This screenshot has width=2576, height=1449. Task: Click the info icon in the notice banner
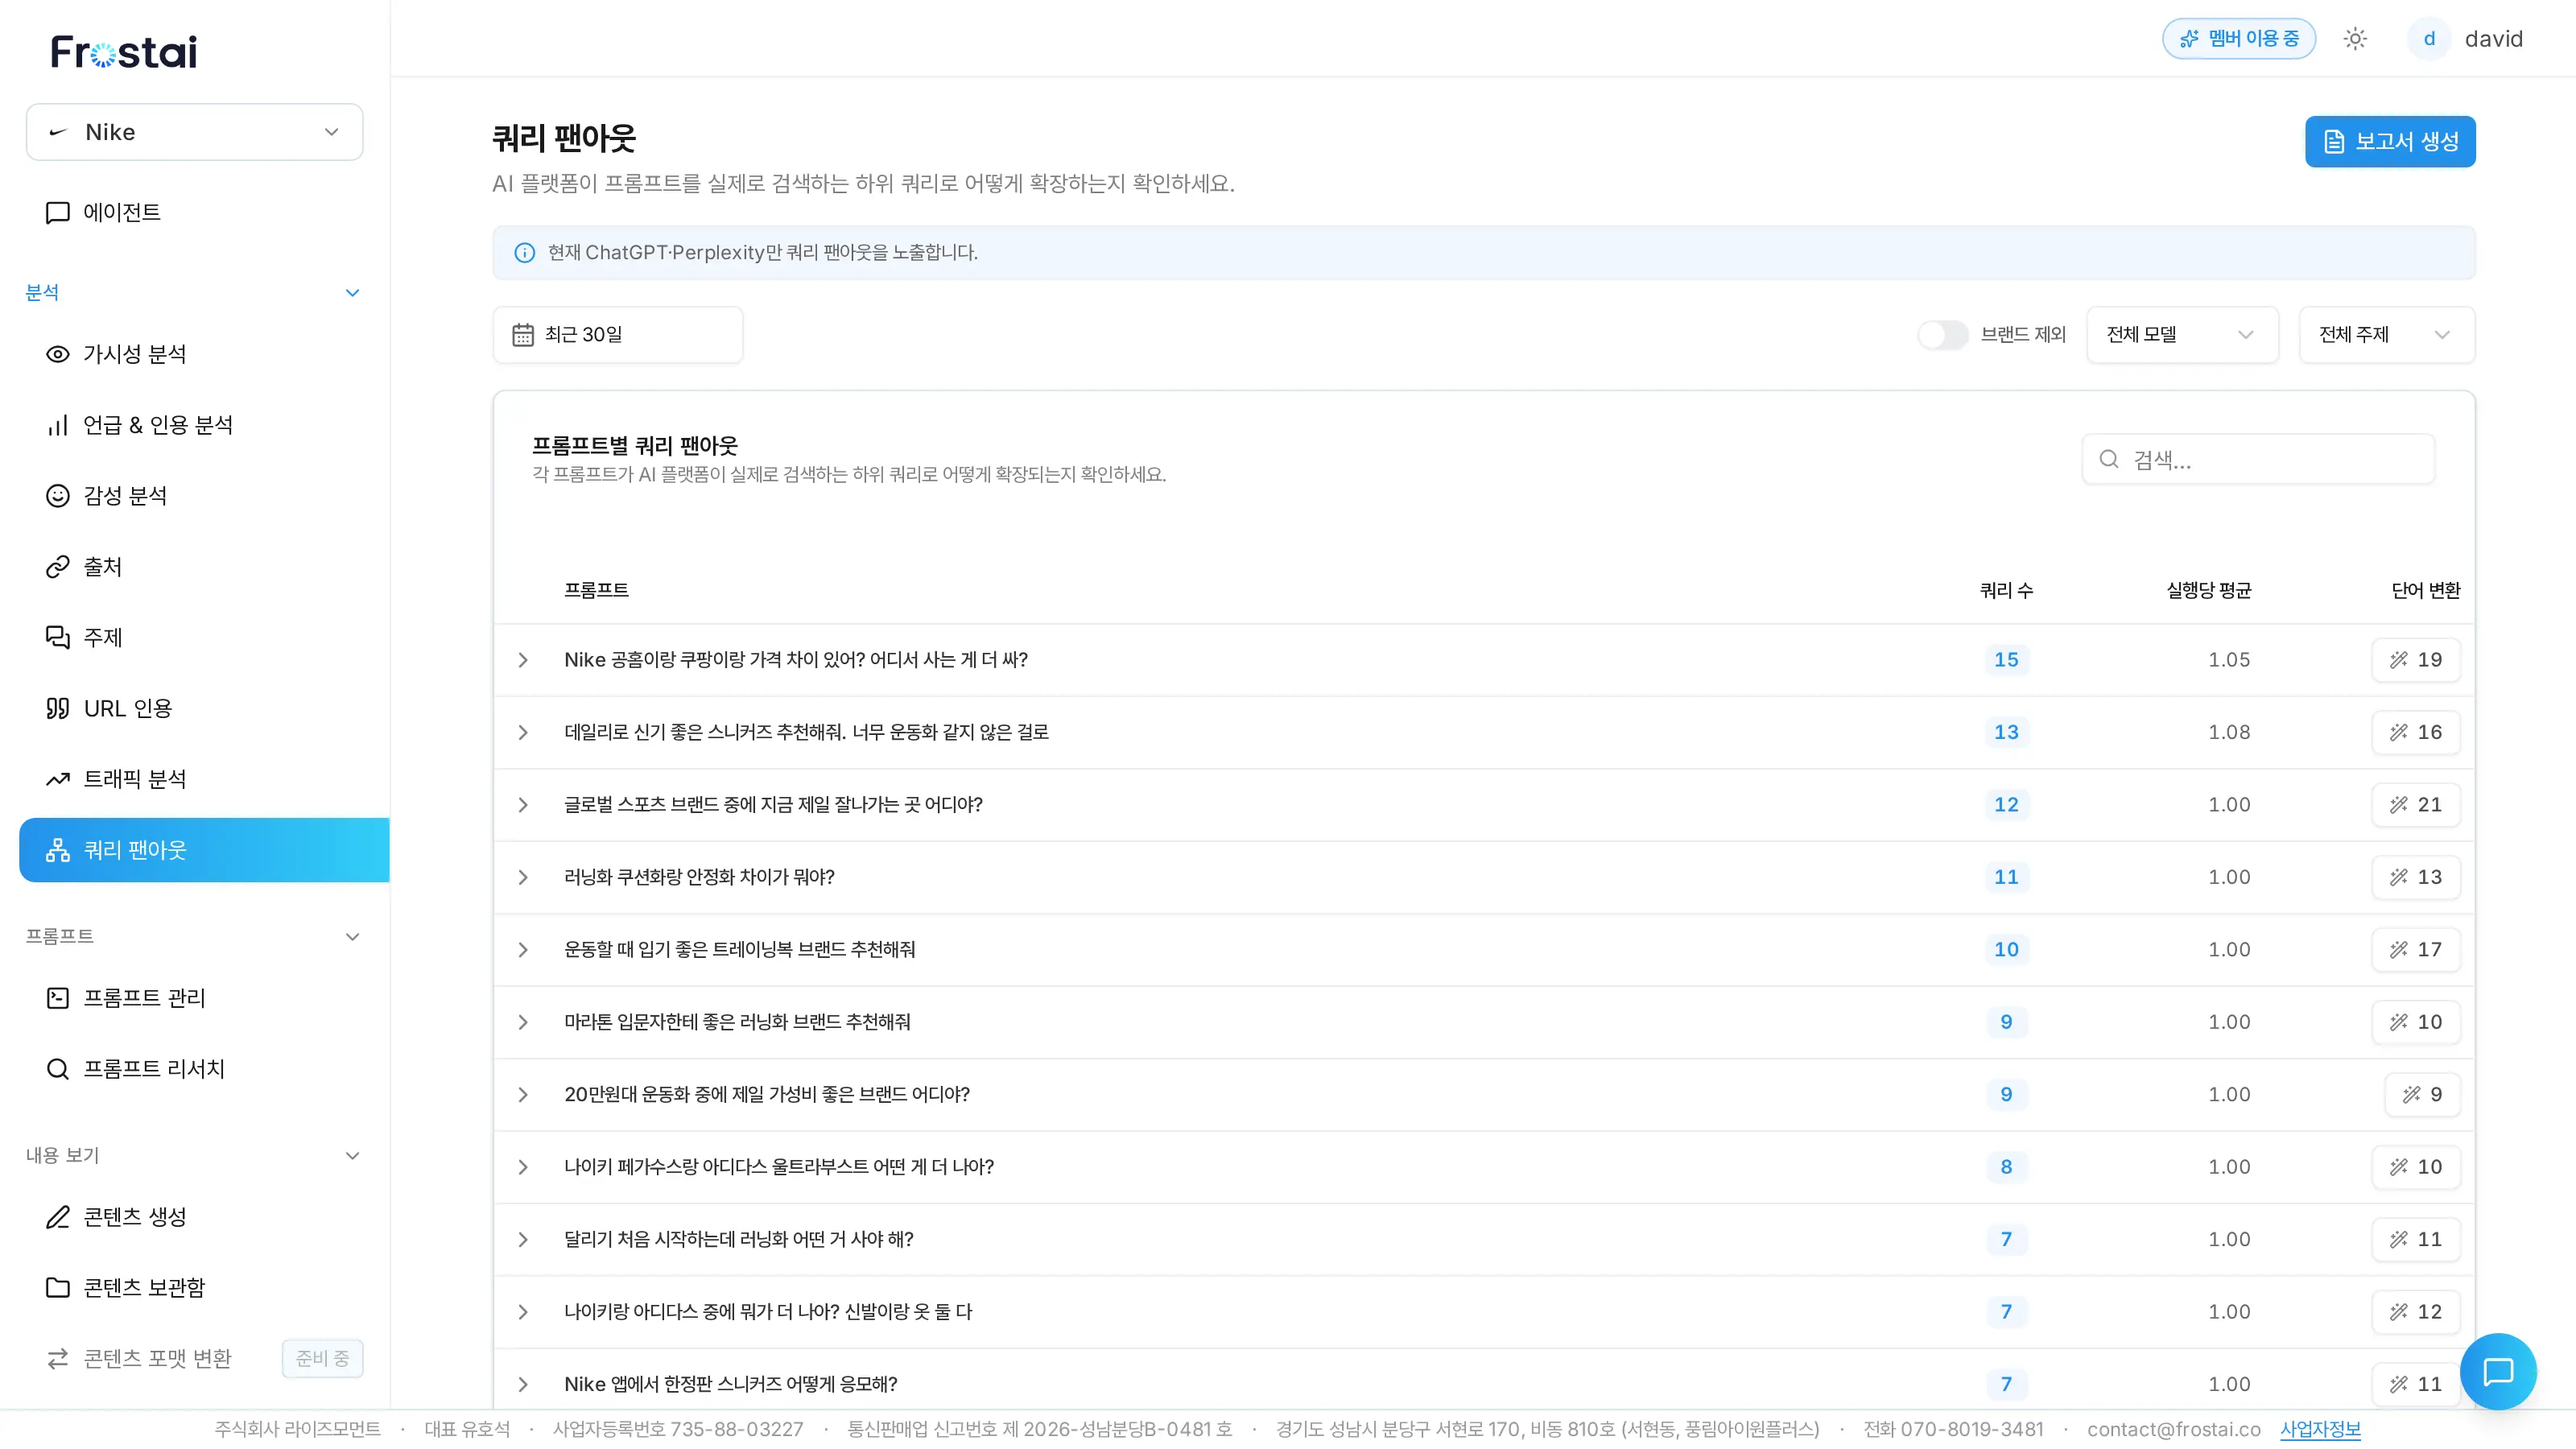coord(524,253)
